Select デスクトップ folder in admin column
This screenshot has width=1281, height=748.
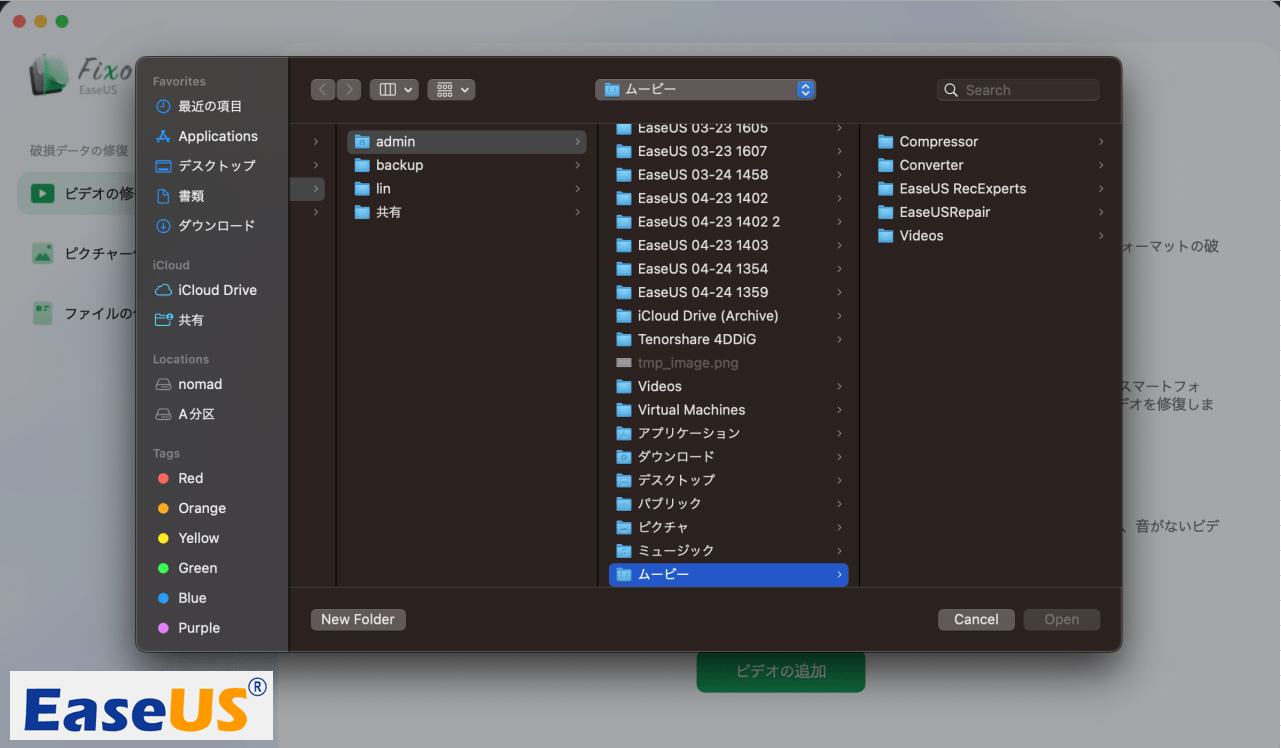[x=728, y=480]
